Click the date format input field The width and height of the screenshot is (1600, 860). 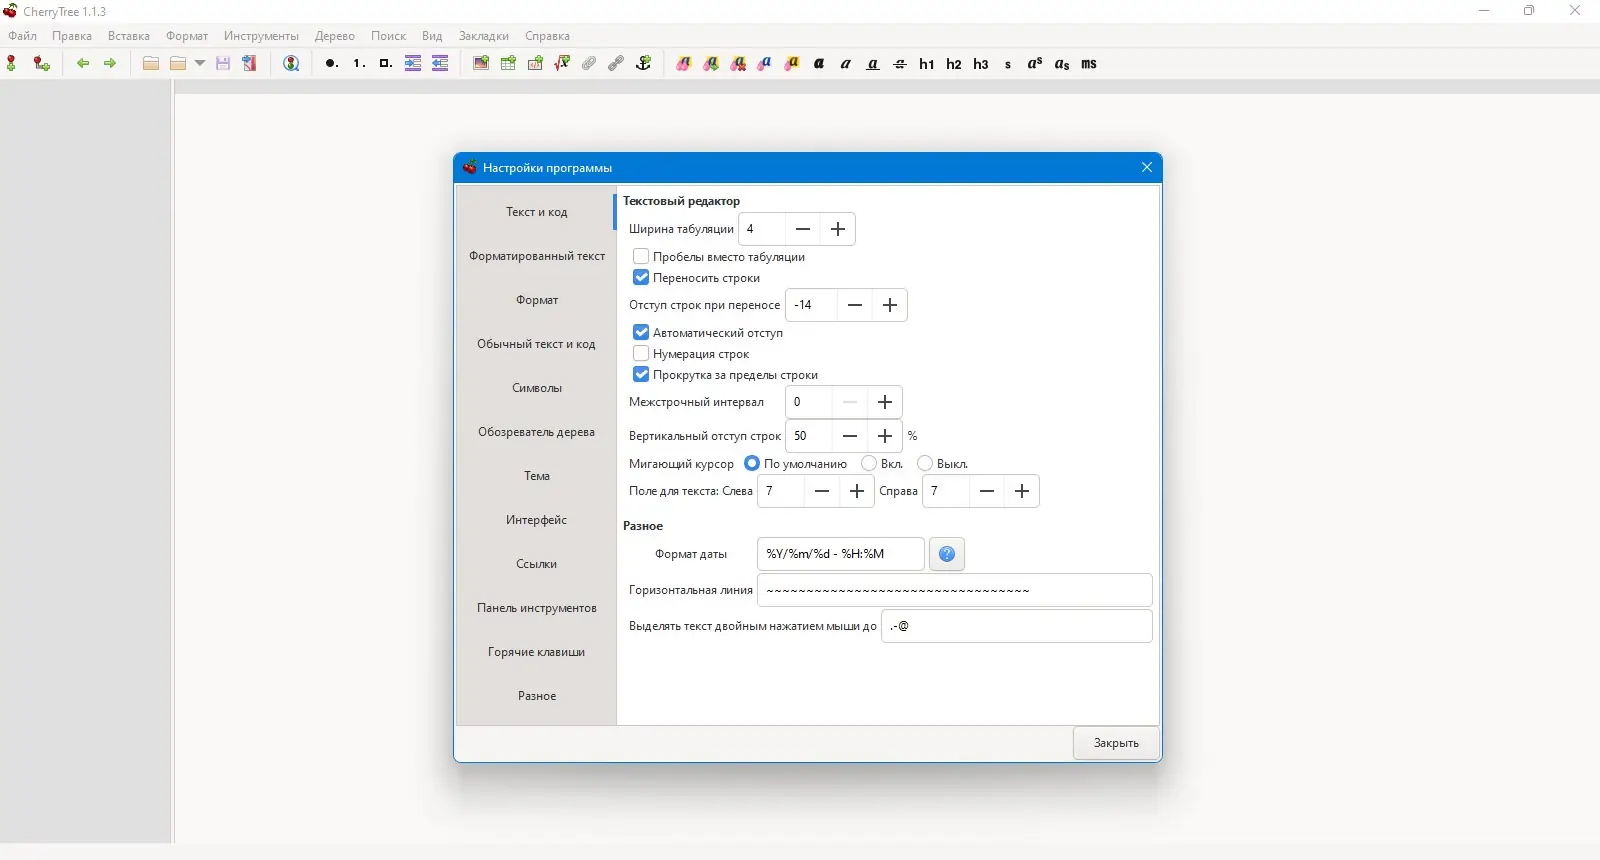(x=841, y=554)
